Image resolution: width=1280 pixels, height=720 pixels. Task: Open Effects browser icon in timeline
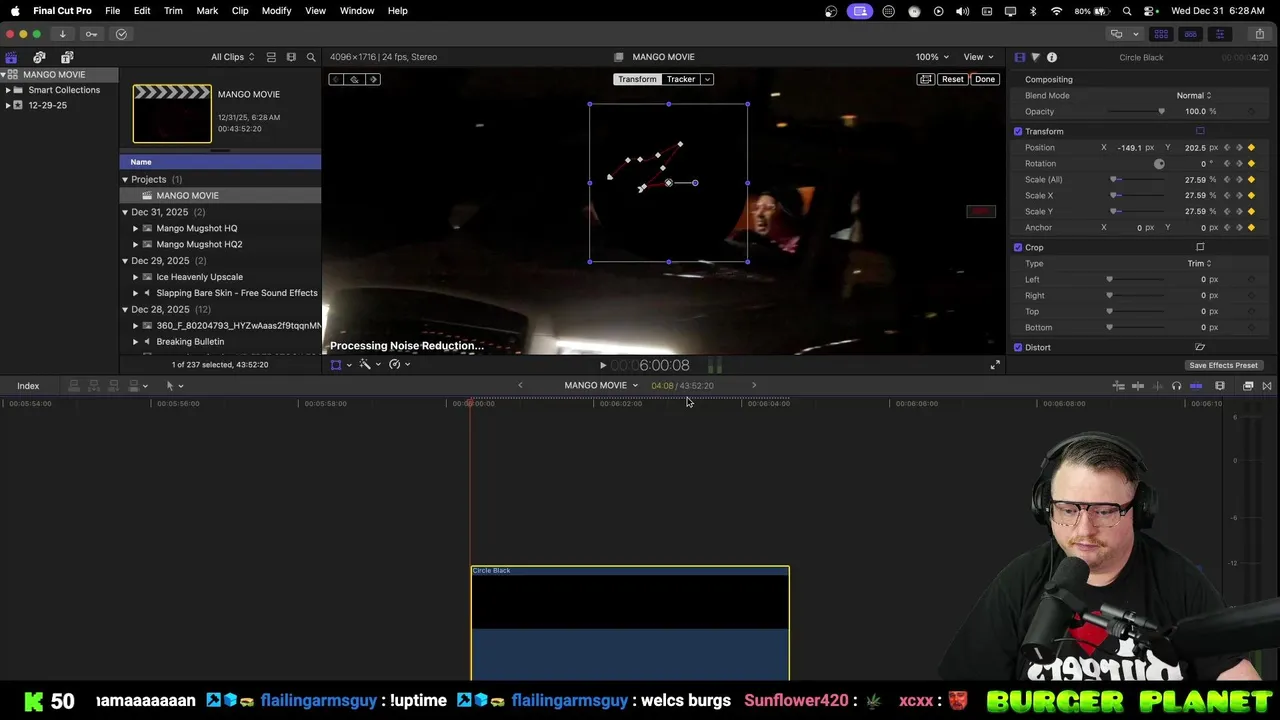click(x=1248, y=386)
